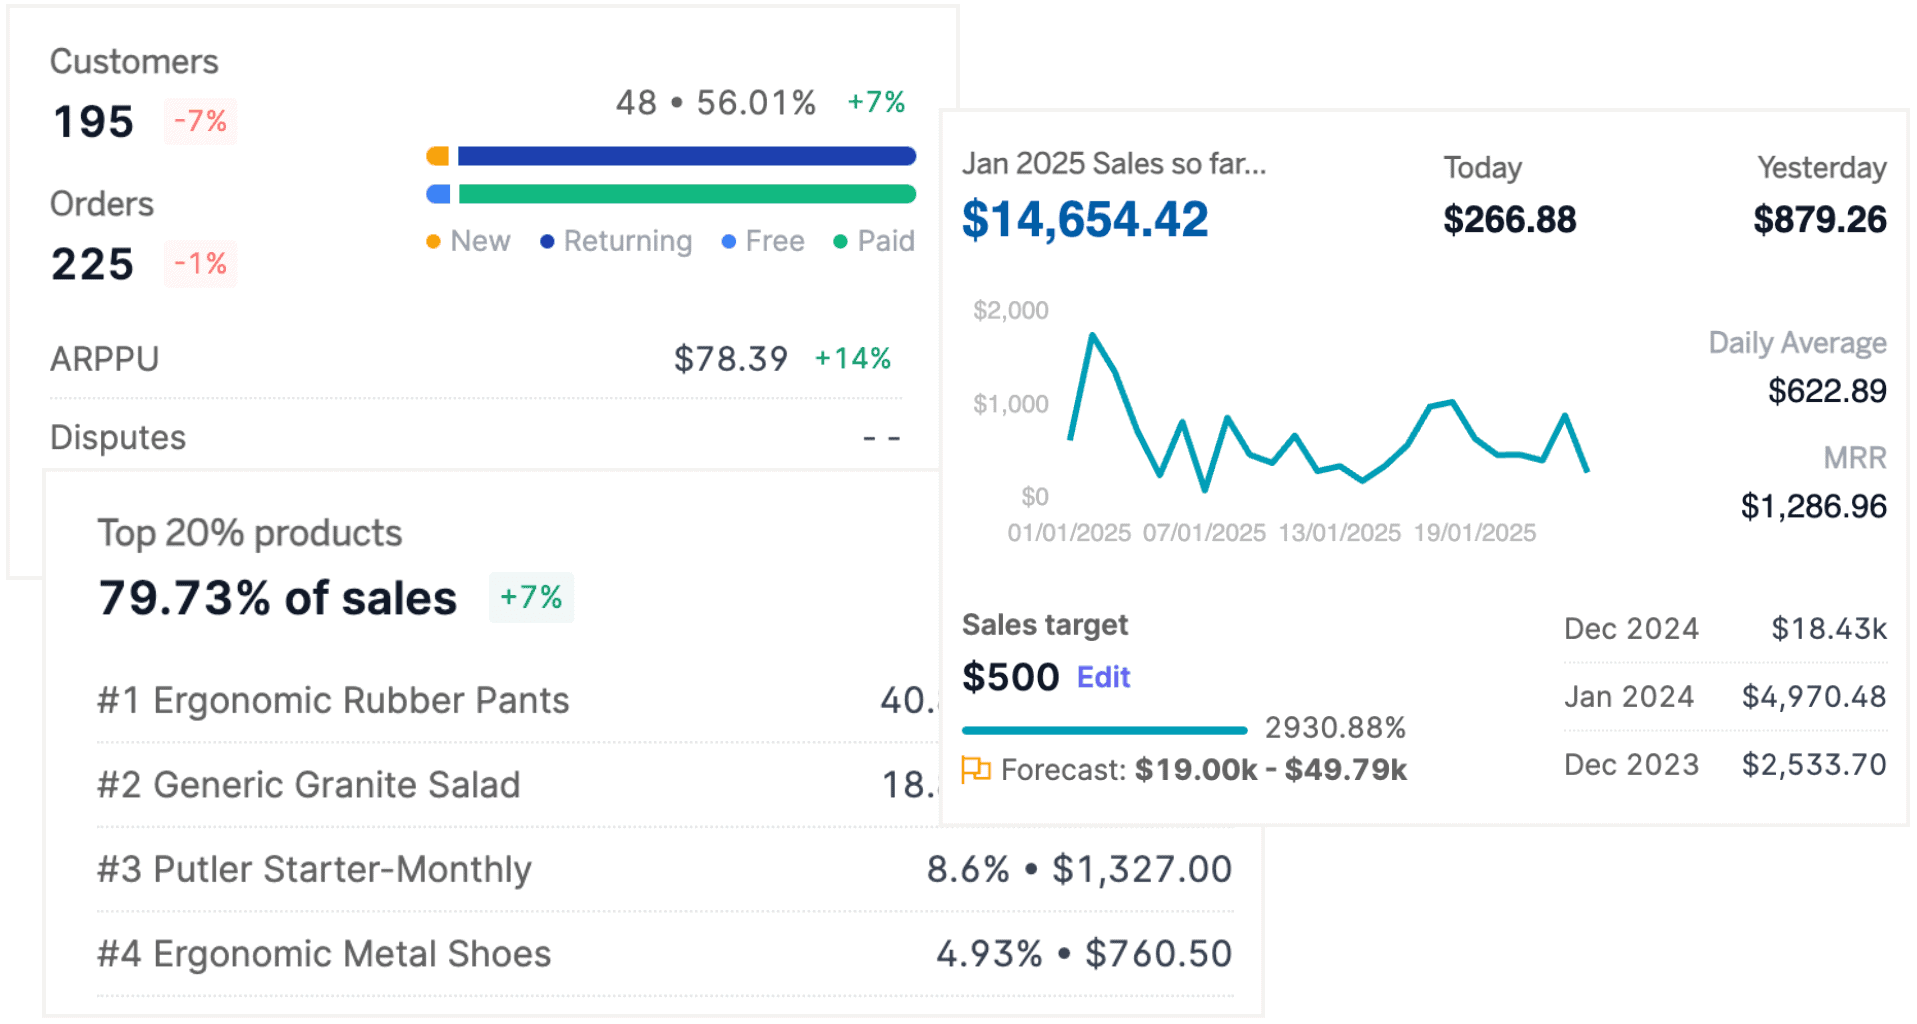
Task: Click the MRR value $1,286.96
Action: click(x=1814, y=506)
